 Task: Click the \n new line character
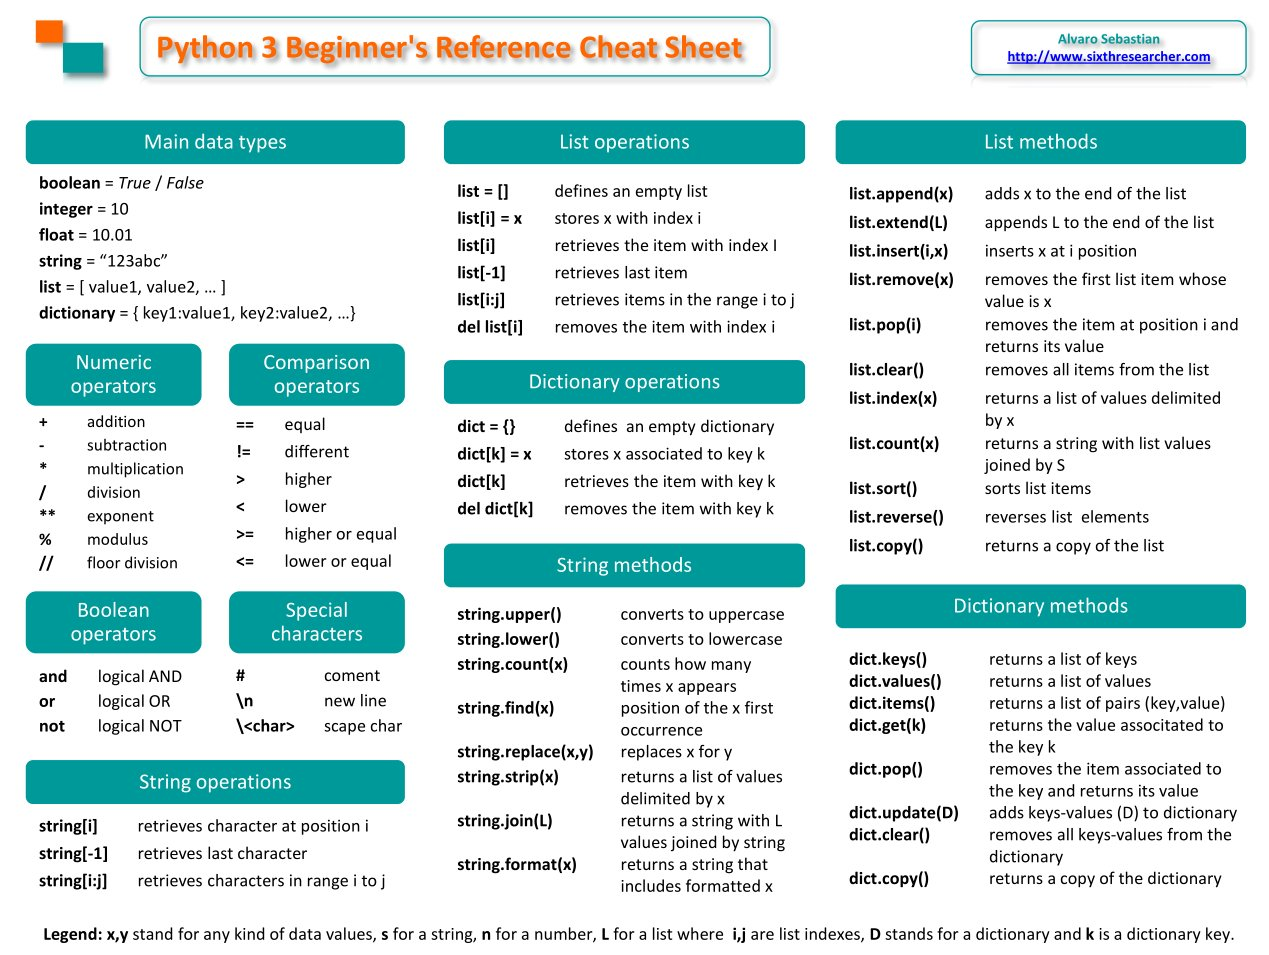coord(244,701)
